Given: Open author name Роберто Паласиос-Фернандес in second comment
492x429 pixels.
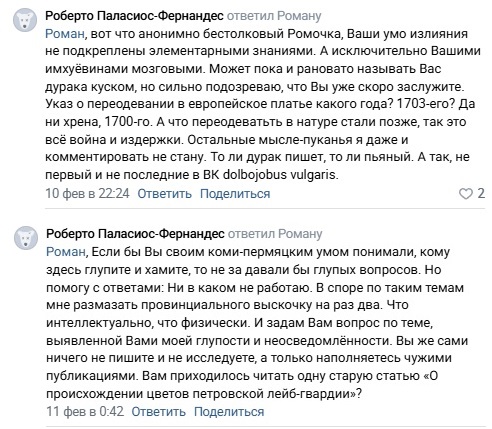Looking at the screenshot, I should click(135, 234).
